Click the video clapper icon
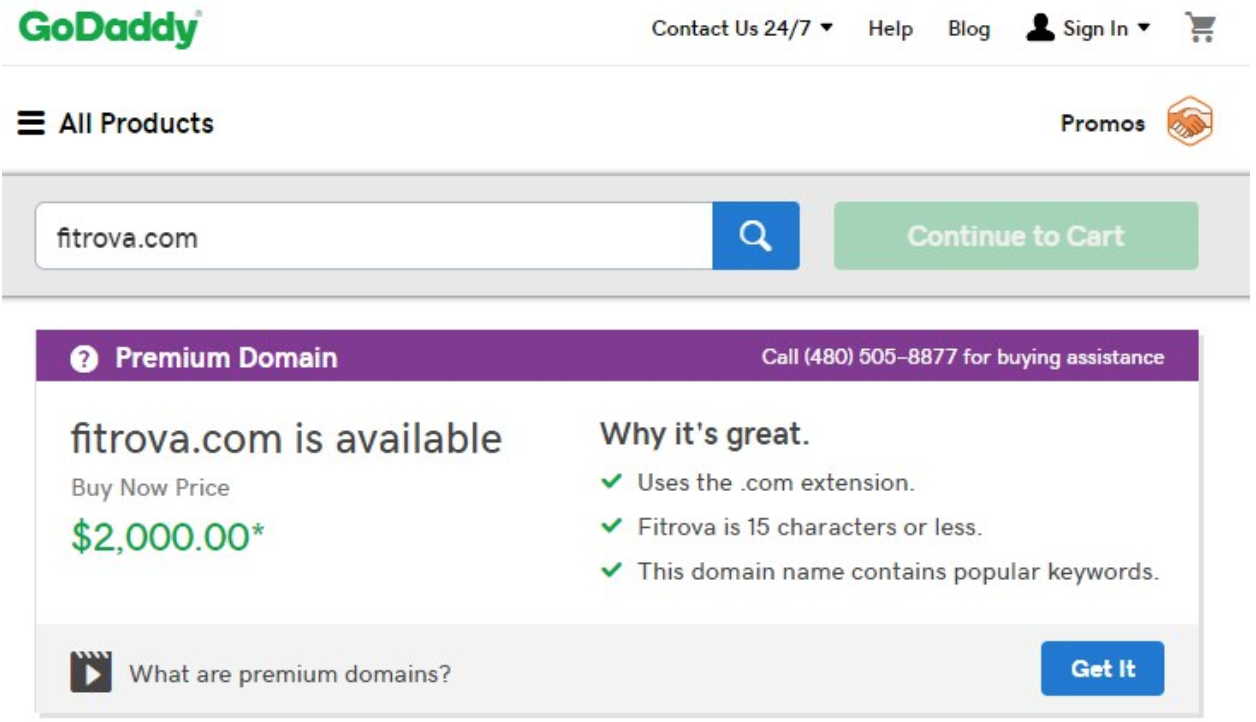1256x722 pixels. 90,672
